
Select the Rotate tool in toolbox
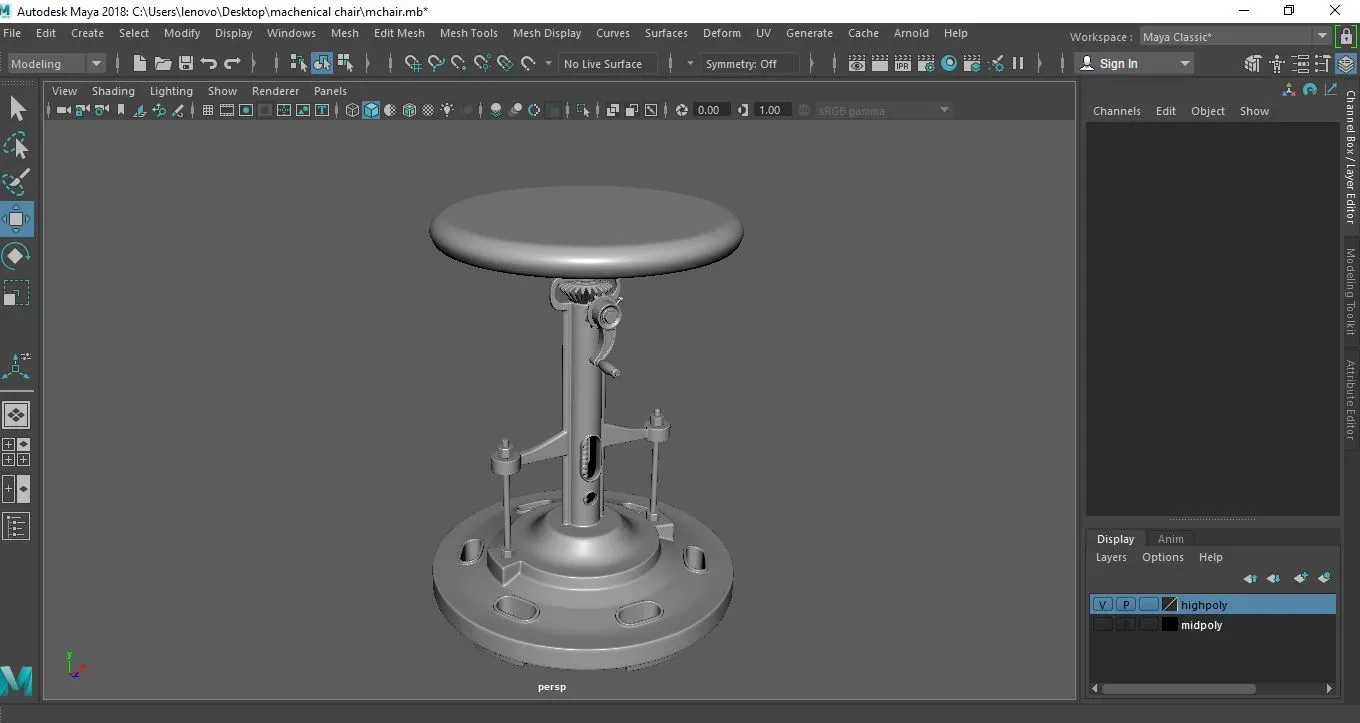(17, 256)
